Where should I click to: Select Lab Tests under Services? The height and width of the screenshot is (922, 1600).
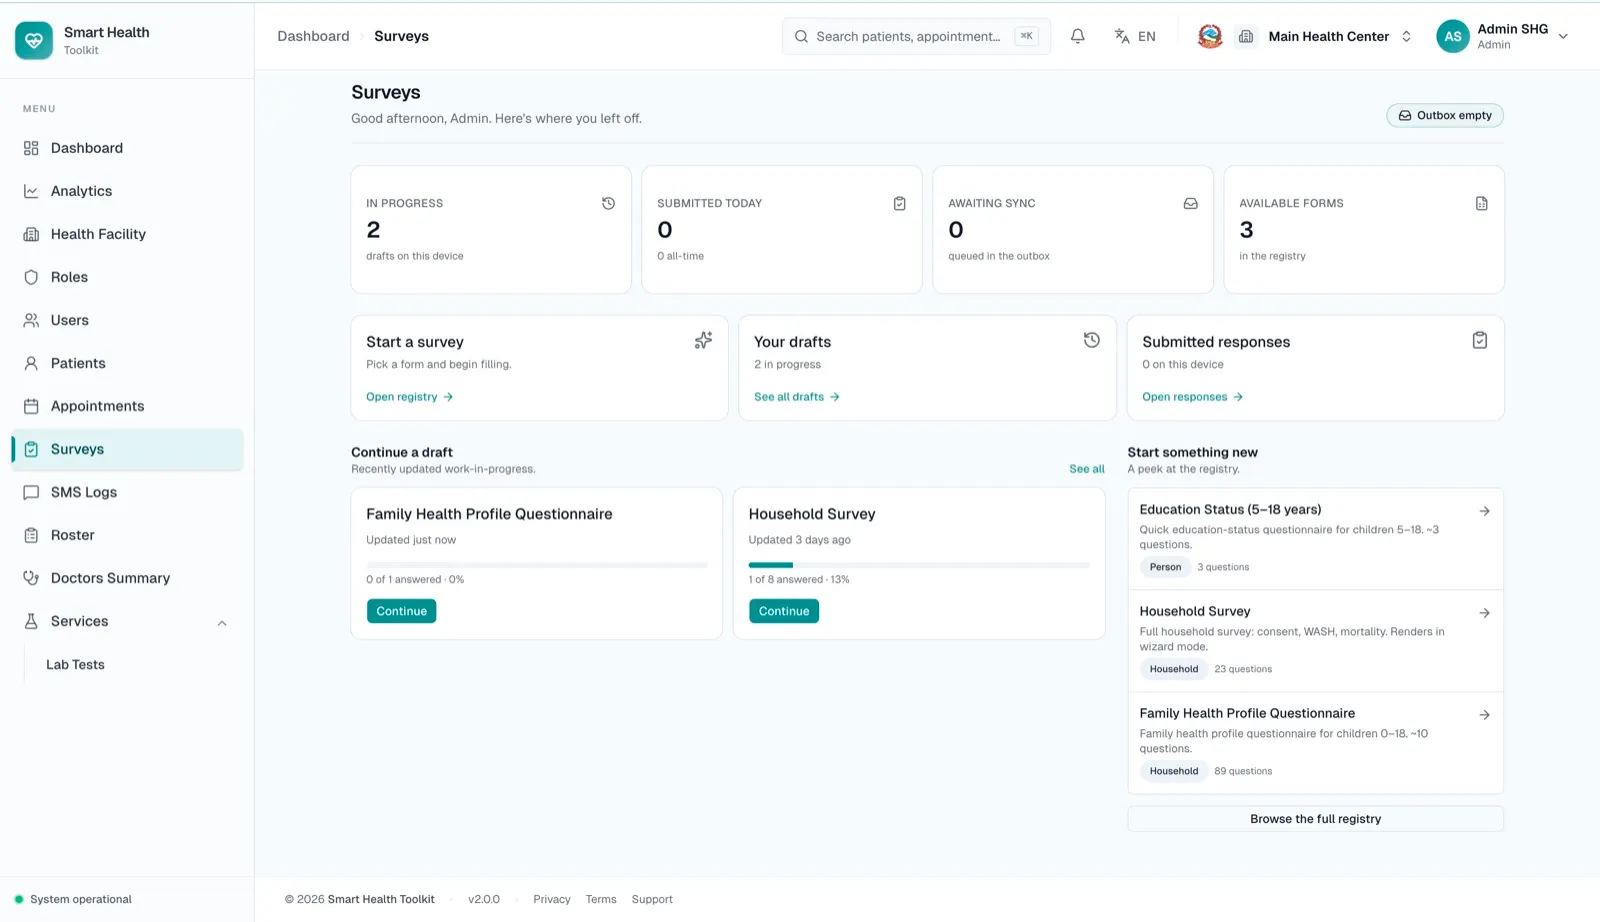pyautogui.click(x=75, y=665)
